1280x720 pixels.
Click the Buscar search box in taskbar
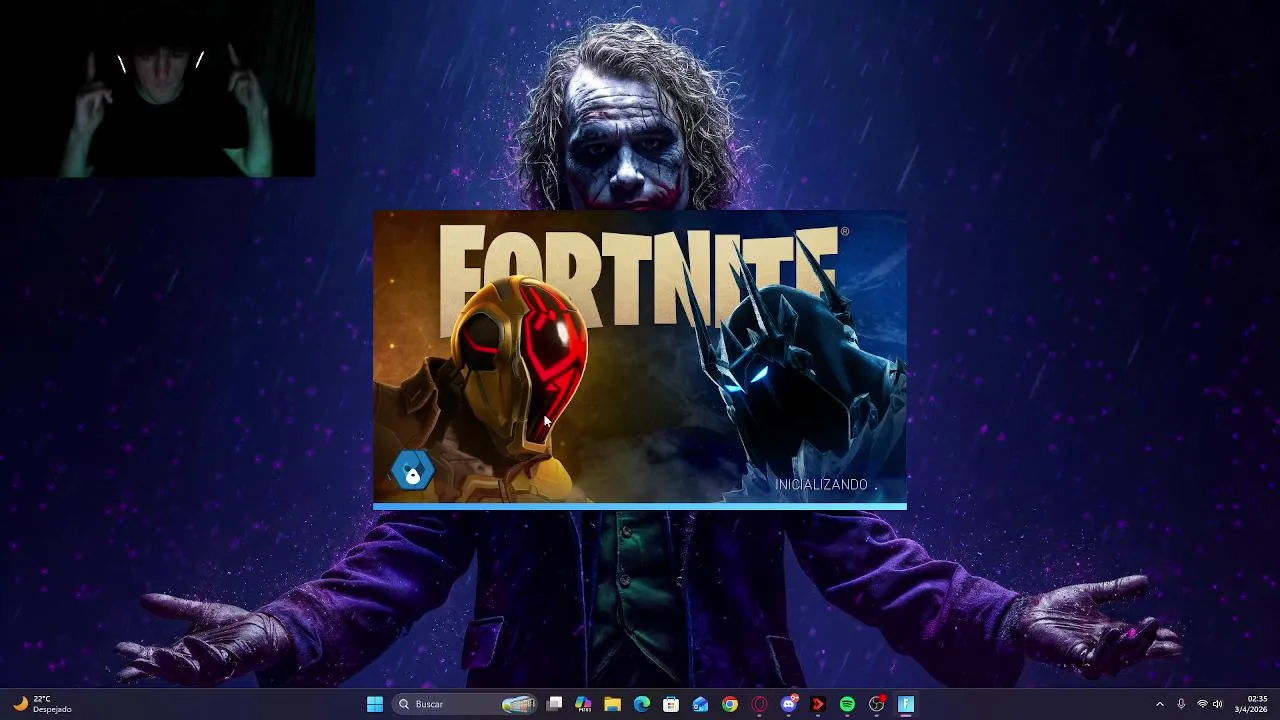pos(463,704)
